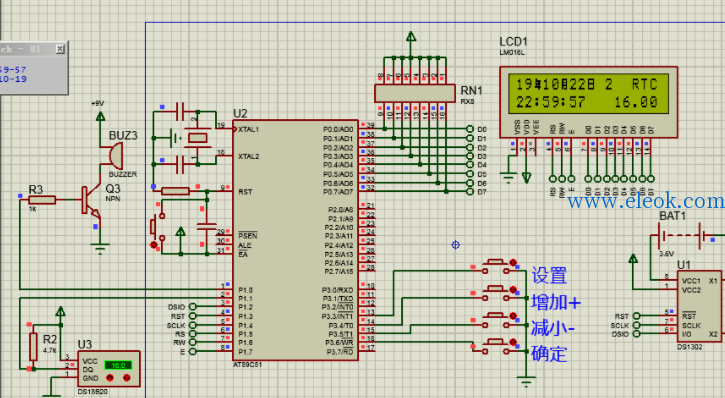Close the clock U1 popup window

pos(60,49)
